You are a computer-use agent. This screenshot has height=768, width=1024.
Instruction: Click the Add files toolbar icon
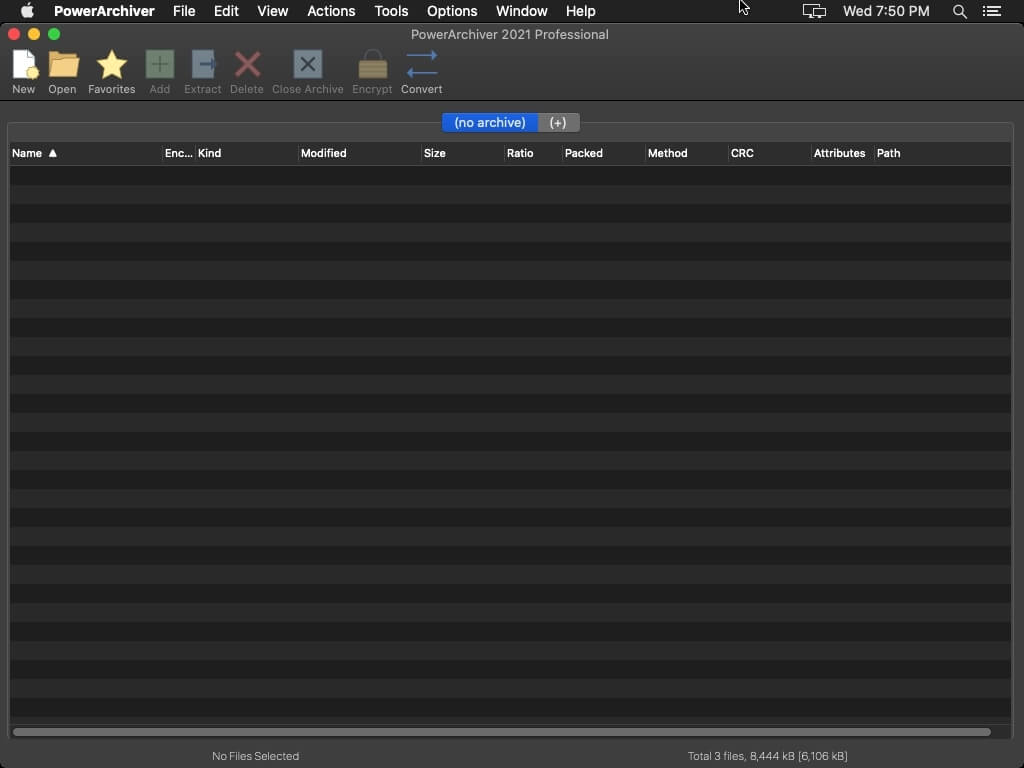point(159,65)
